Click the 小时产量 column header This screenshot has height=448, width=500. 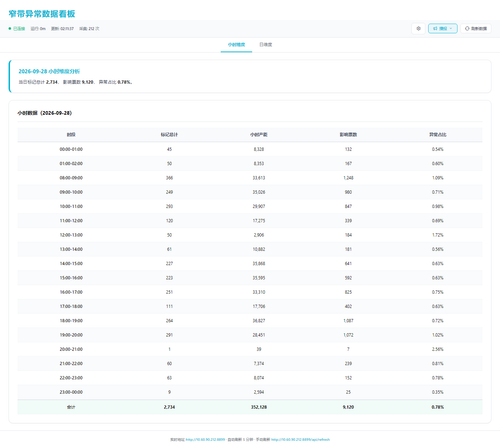click(259, 135)
